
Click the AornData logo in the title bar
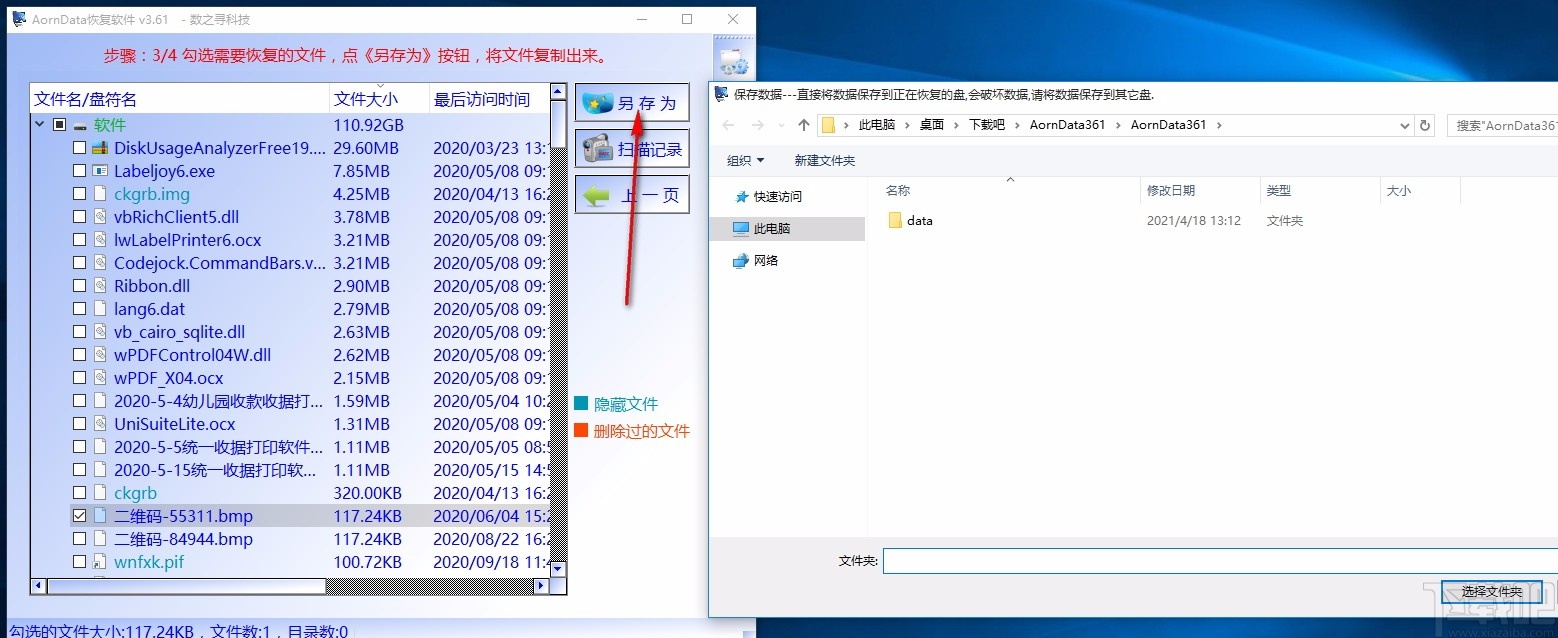18,18
